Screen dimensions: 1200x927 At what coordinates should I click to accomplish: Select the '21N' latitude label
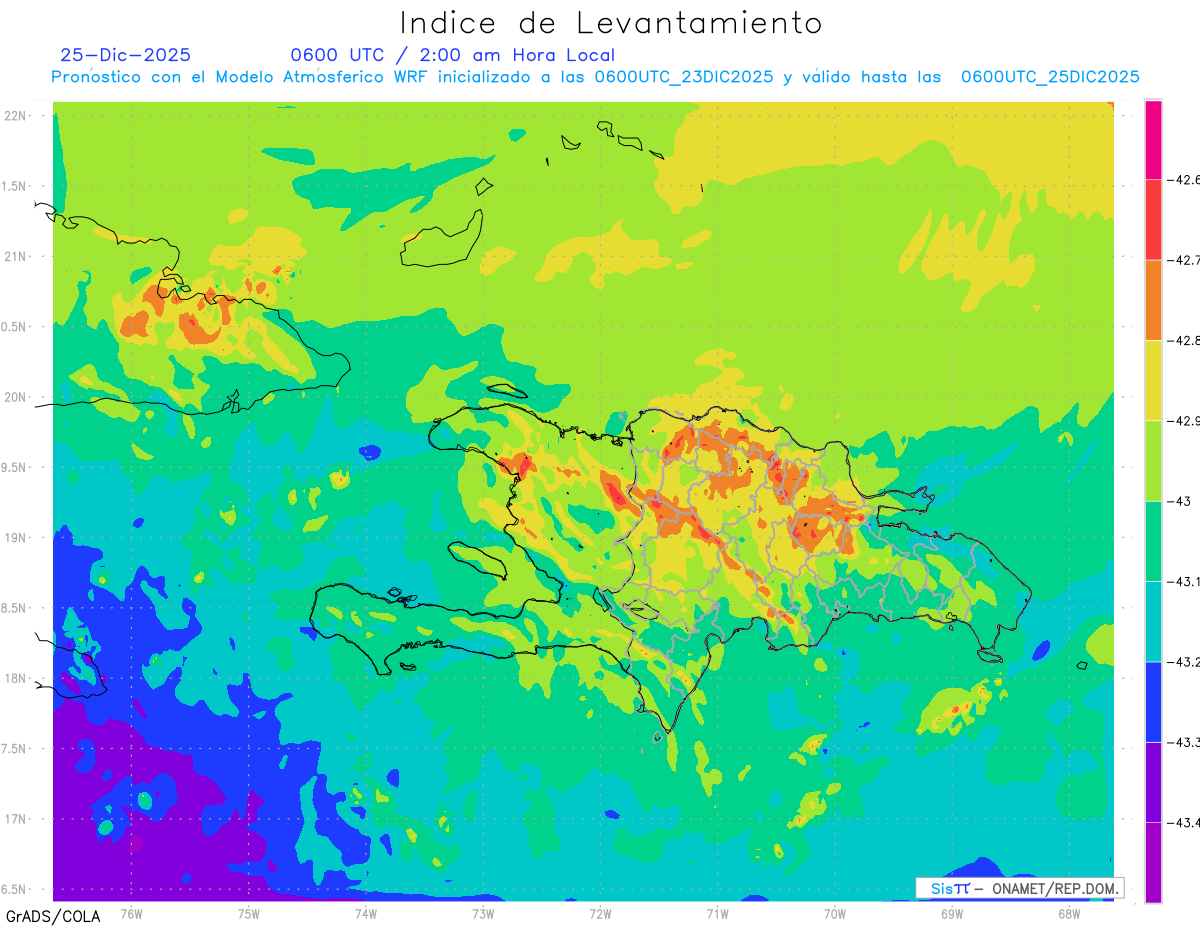click(x=17, y=256)
